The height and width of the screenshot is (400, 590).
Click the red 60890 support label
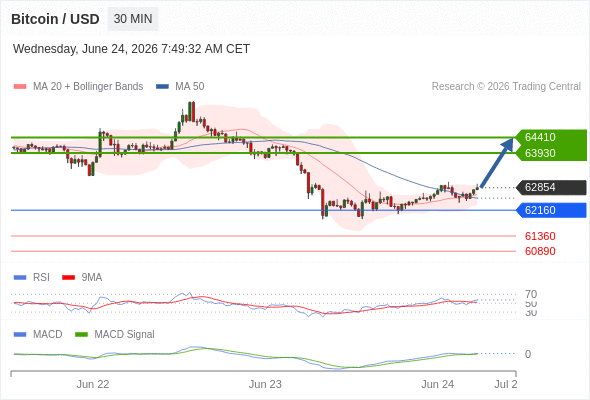pyautogui.click(x=540, y=251)
